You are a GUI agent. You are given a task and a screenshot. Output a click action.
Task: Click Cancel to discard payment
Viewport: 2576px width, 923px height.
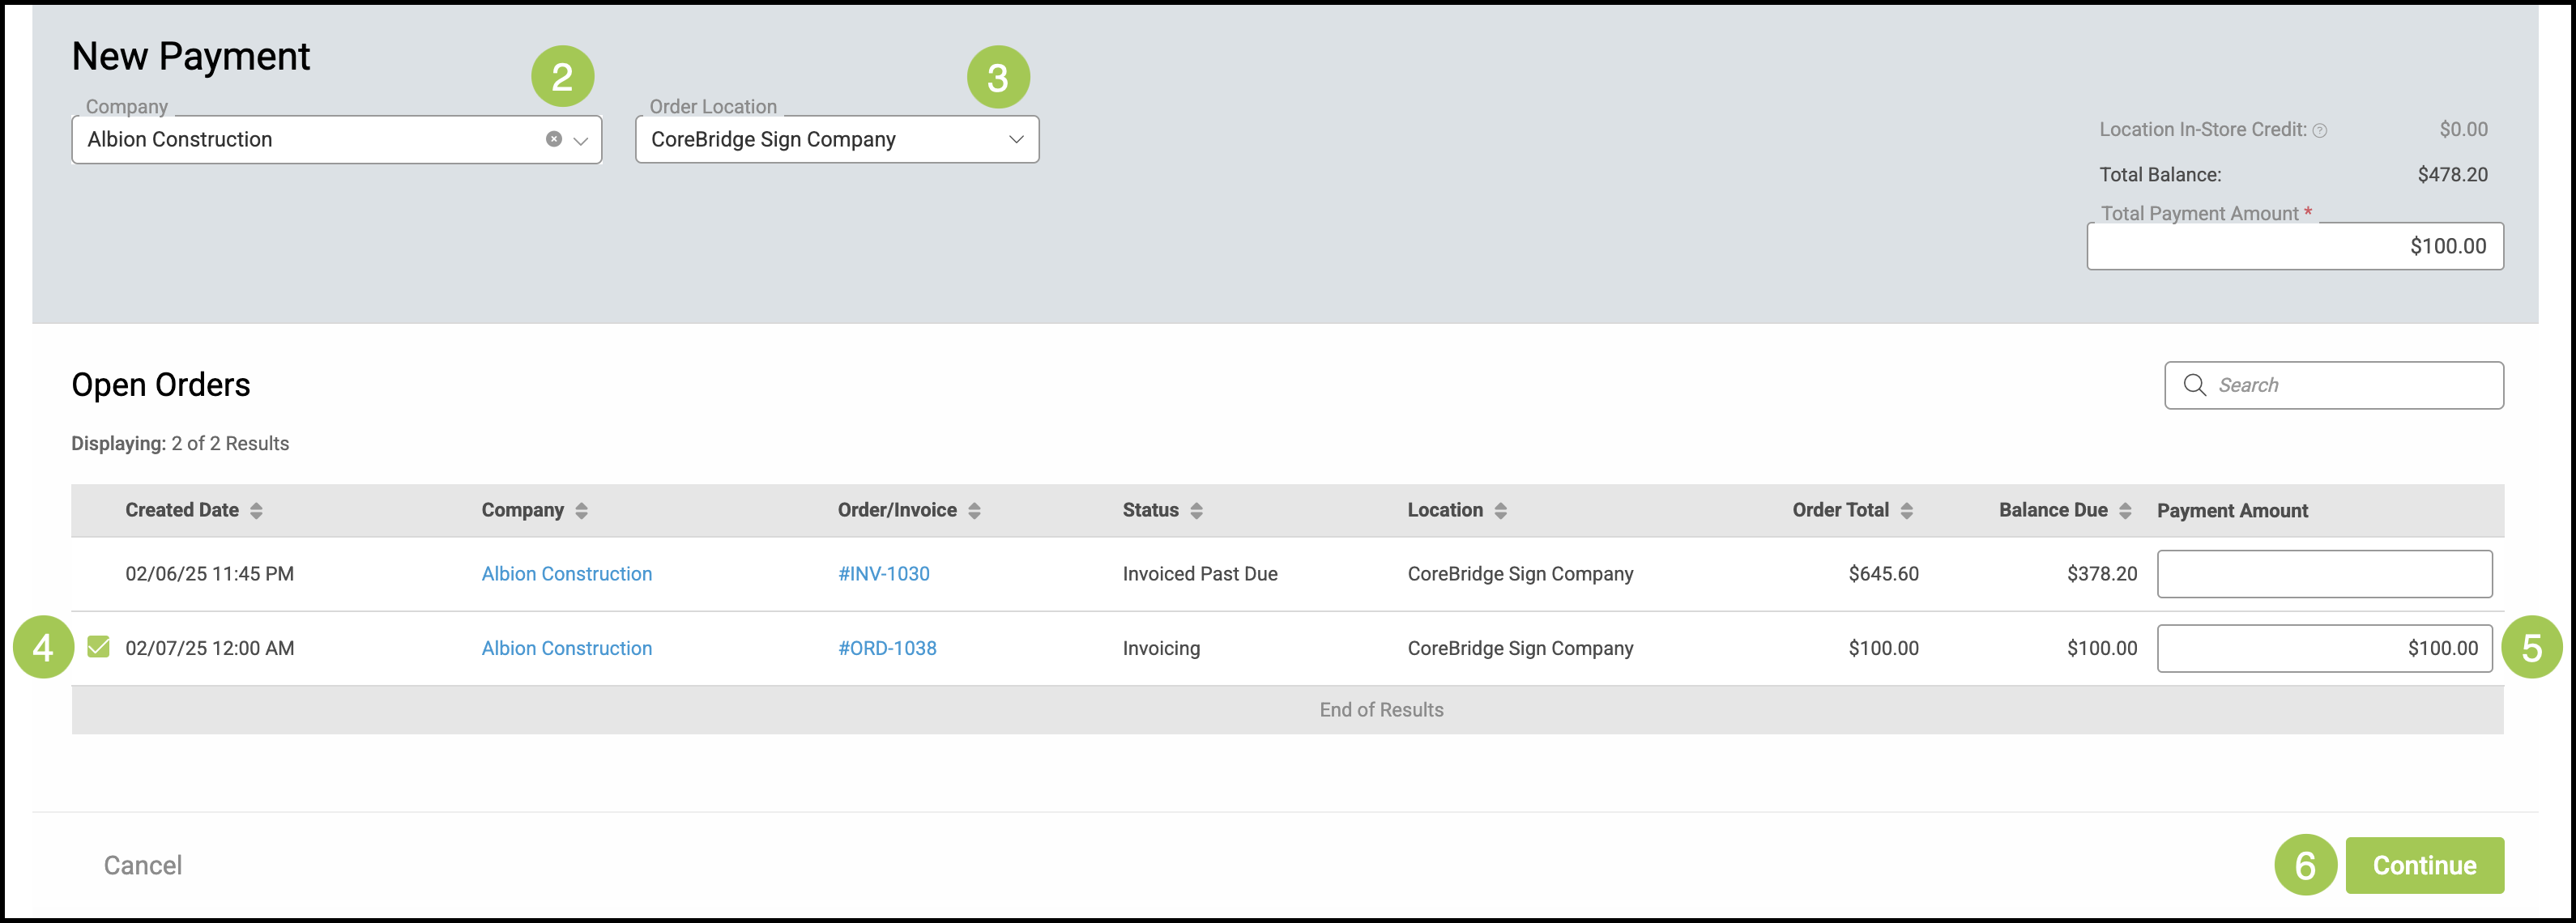pyautogui.click(x=143, y=865)
